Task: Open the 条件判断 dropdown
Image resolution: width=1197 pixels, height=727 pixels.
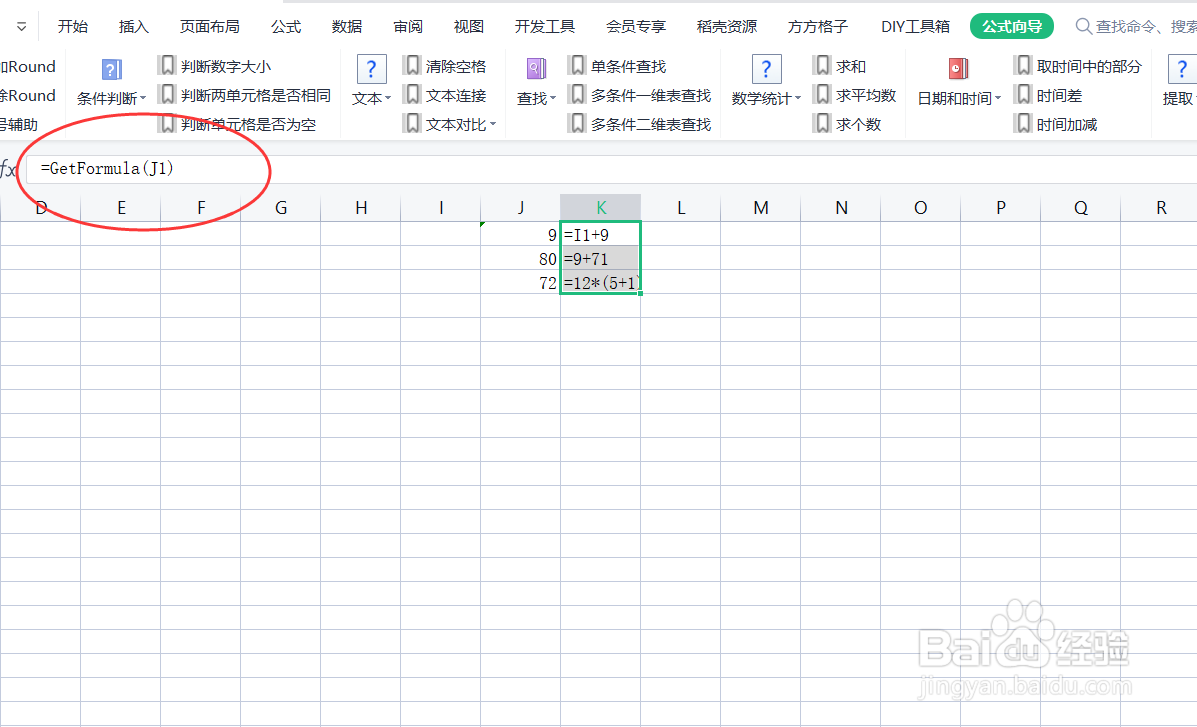Action: [x=111, y=99]
